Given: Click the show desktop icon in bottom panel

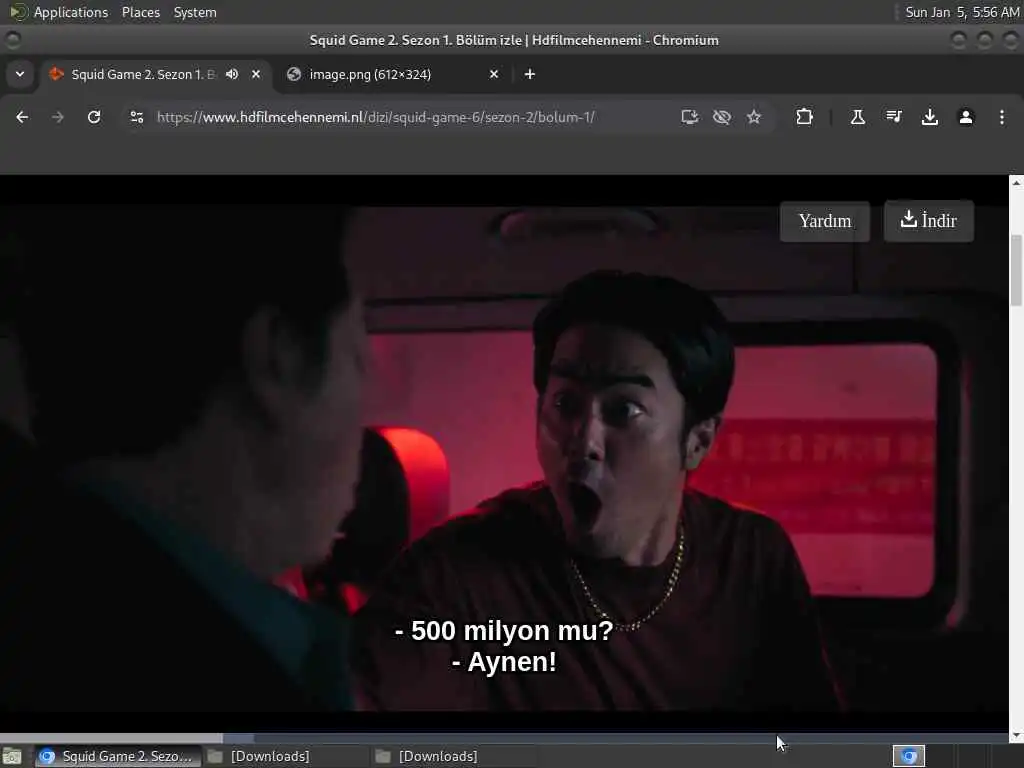Looking at the screenshot, I should point(12,756).
